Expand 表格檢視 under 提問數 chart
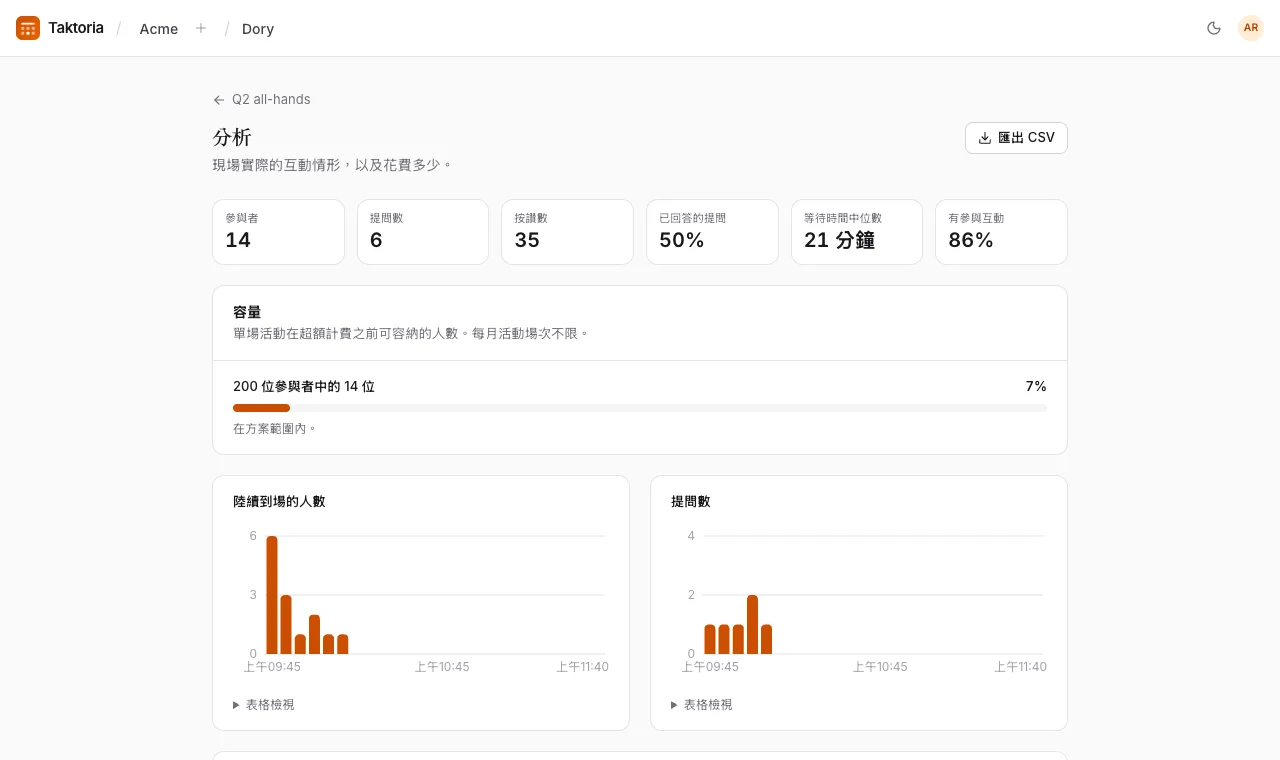This screenshot has width=1280, height=760. [x=702, y=704]
